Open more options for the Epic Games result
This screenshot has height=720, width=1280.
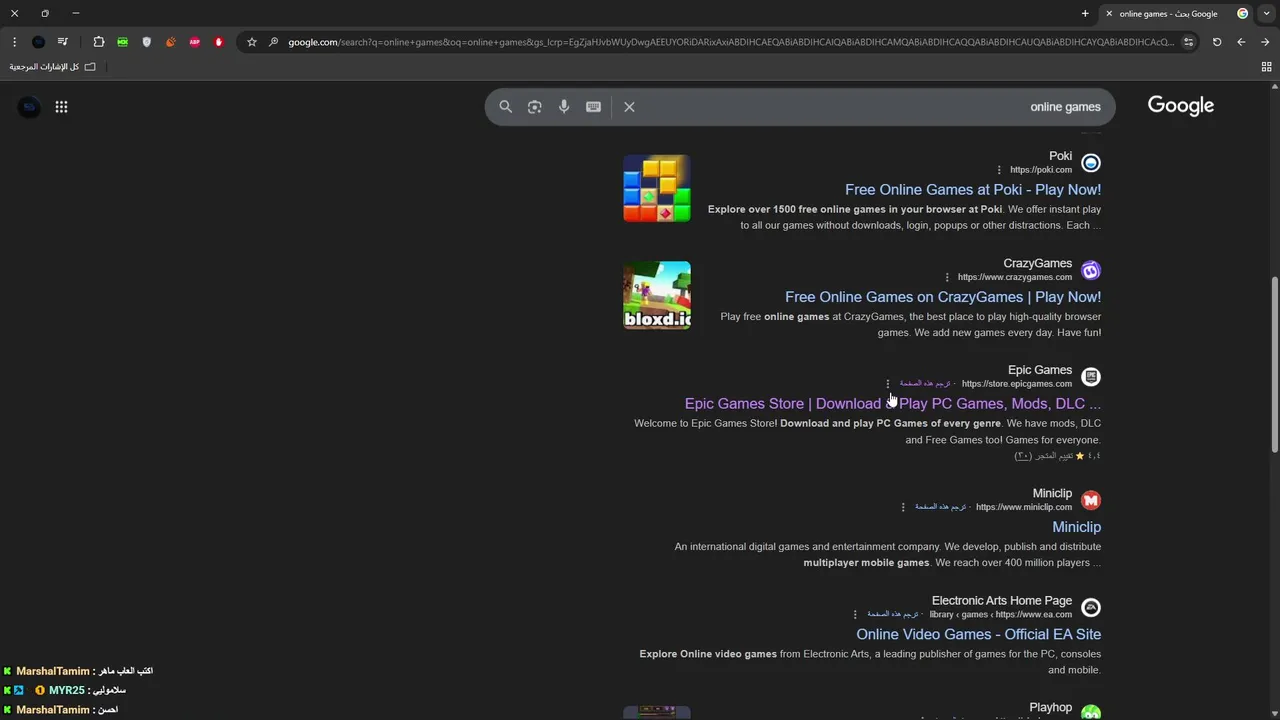pos(887,384)
